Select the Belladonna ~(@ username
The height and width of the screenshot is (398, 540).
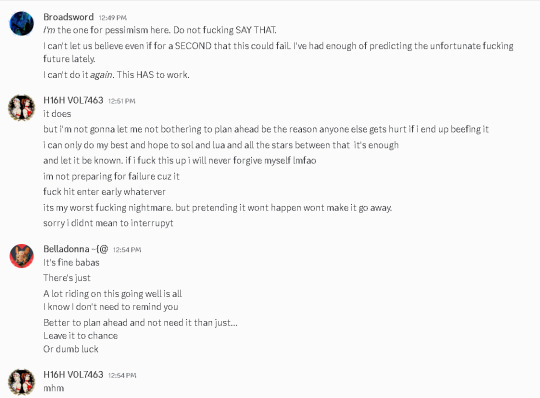coord(76,249)
